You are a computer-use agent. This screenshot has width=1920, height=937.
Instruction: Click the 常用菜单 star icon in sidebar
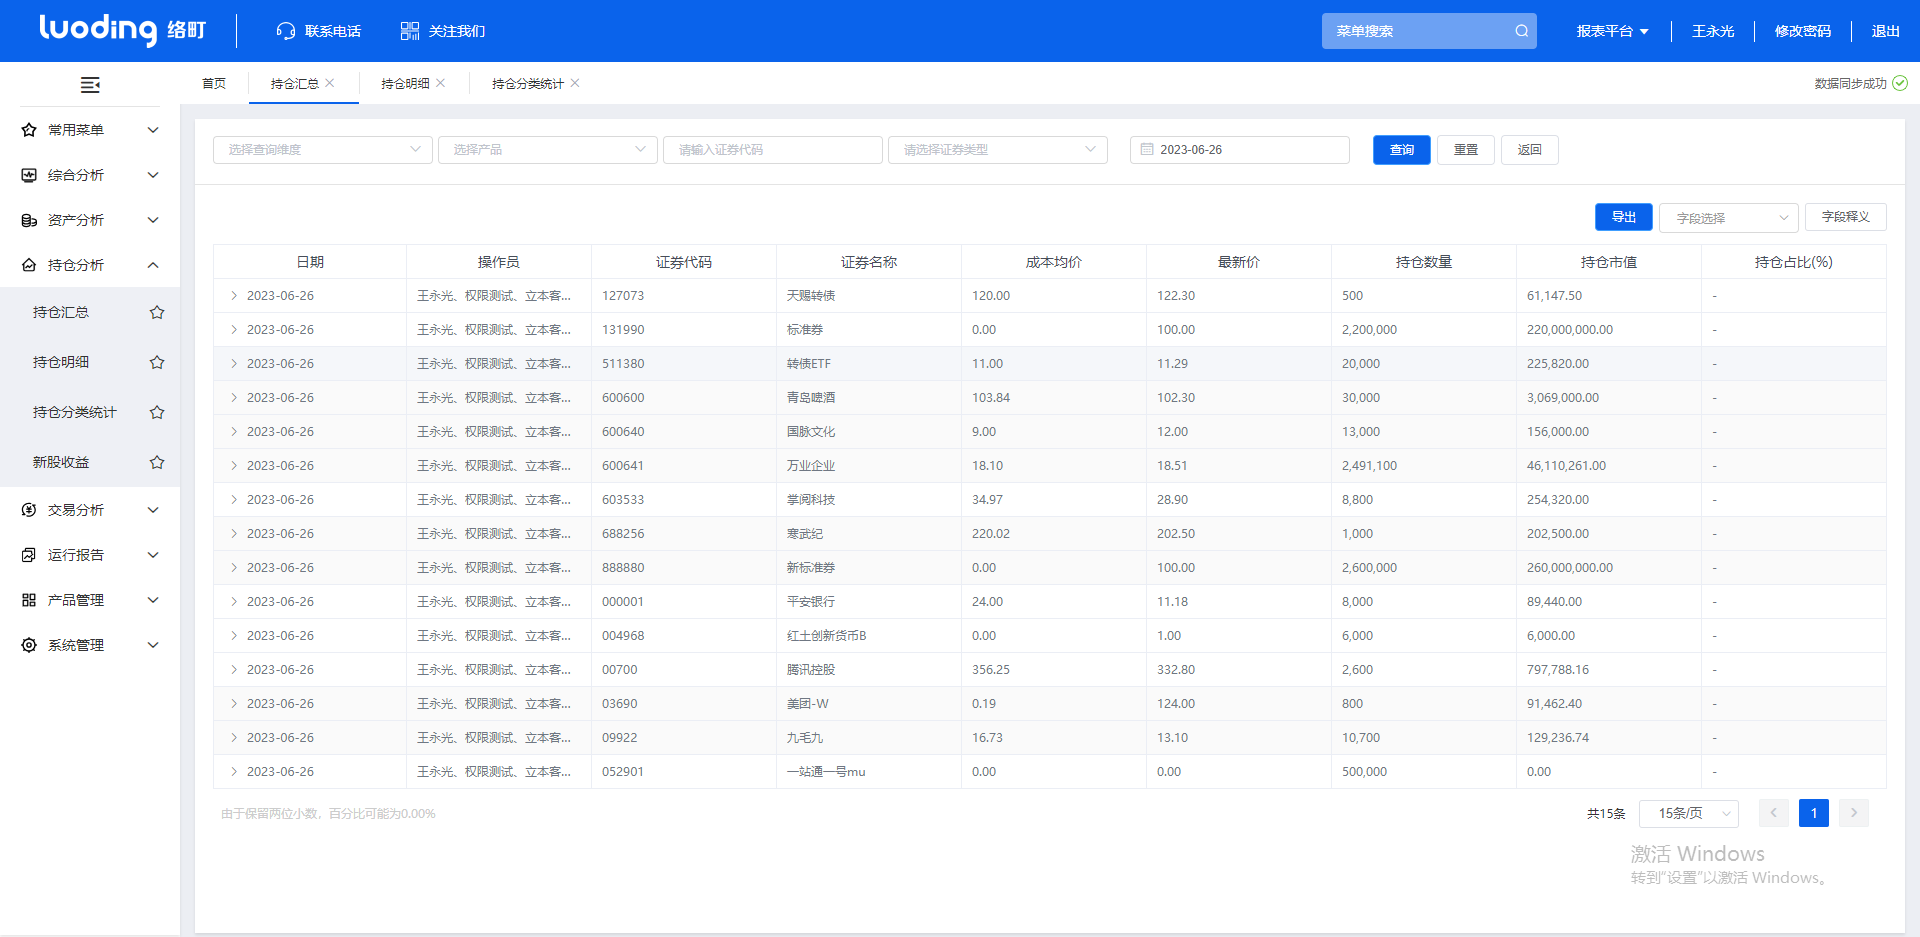coord(29,130)
